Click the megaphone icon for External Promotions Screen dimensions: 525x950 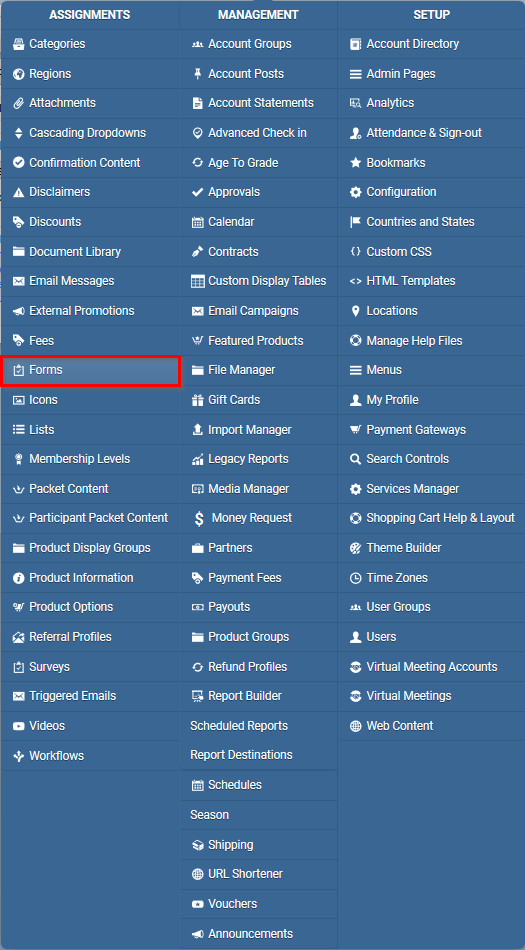18,311
